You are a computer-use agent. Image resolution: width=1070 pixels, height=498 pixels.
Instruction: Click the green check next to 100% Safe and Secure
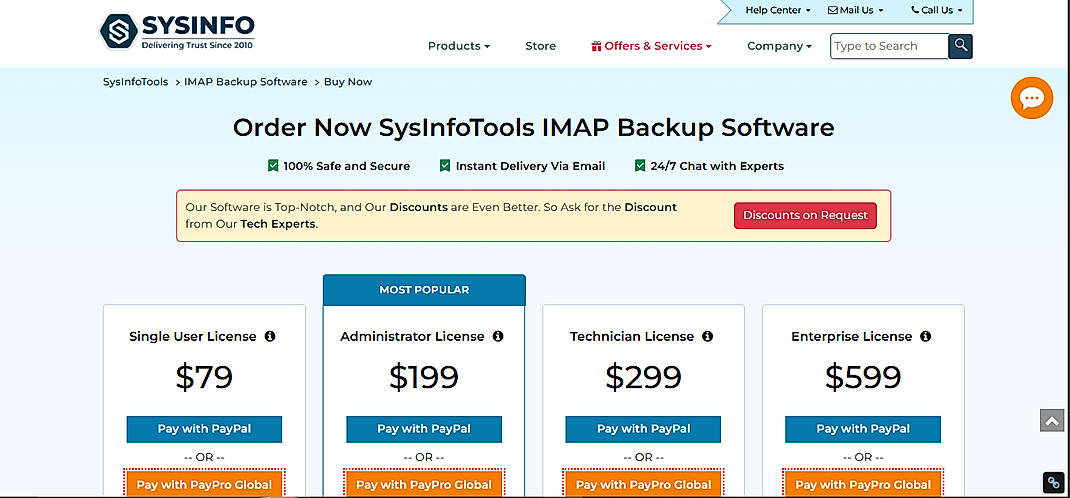click(x=273, y=165)
